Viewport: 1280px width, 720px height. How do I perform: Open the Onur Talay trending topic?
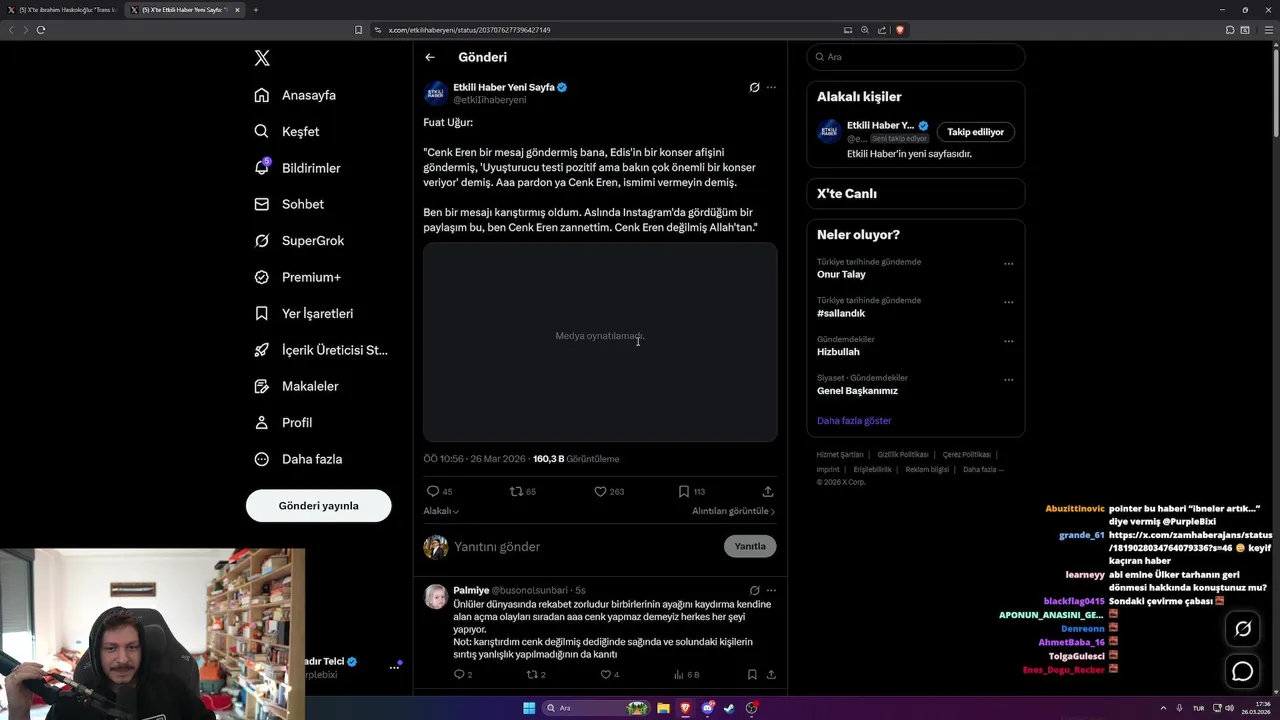tap(841, 274)
